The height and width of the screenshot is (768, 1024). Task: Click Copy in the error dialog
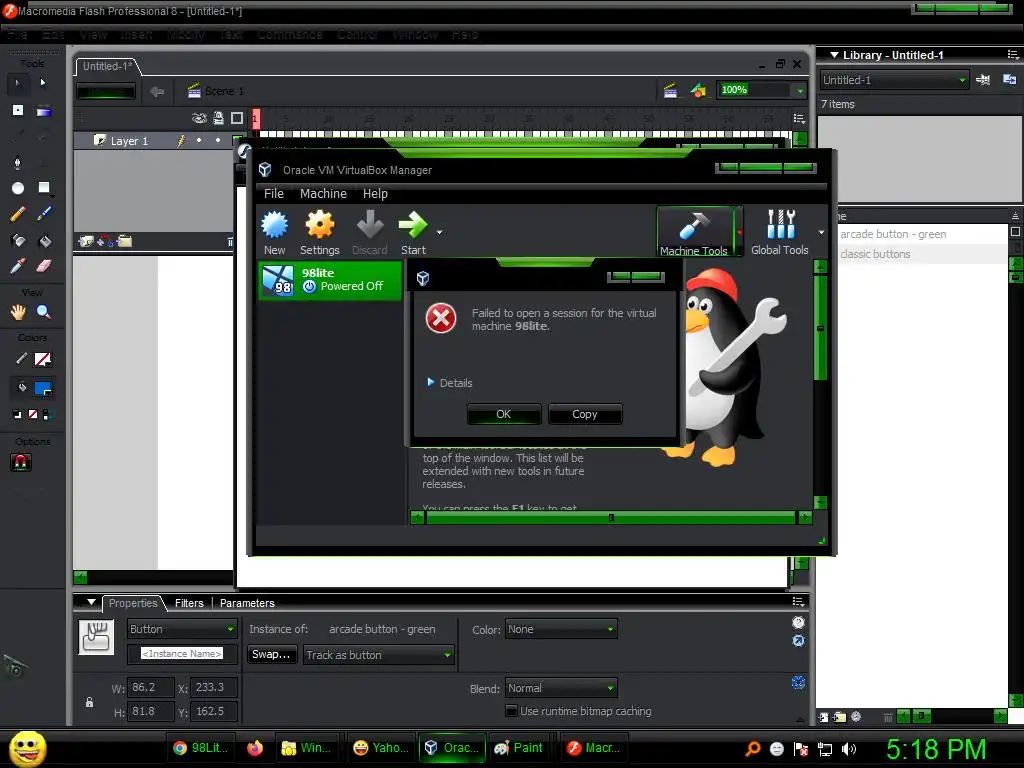584,414
